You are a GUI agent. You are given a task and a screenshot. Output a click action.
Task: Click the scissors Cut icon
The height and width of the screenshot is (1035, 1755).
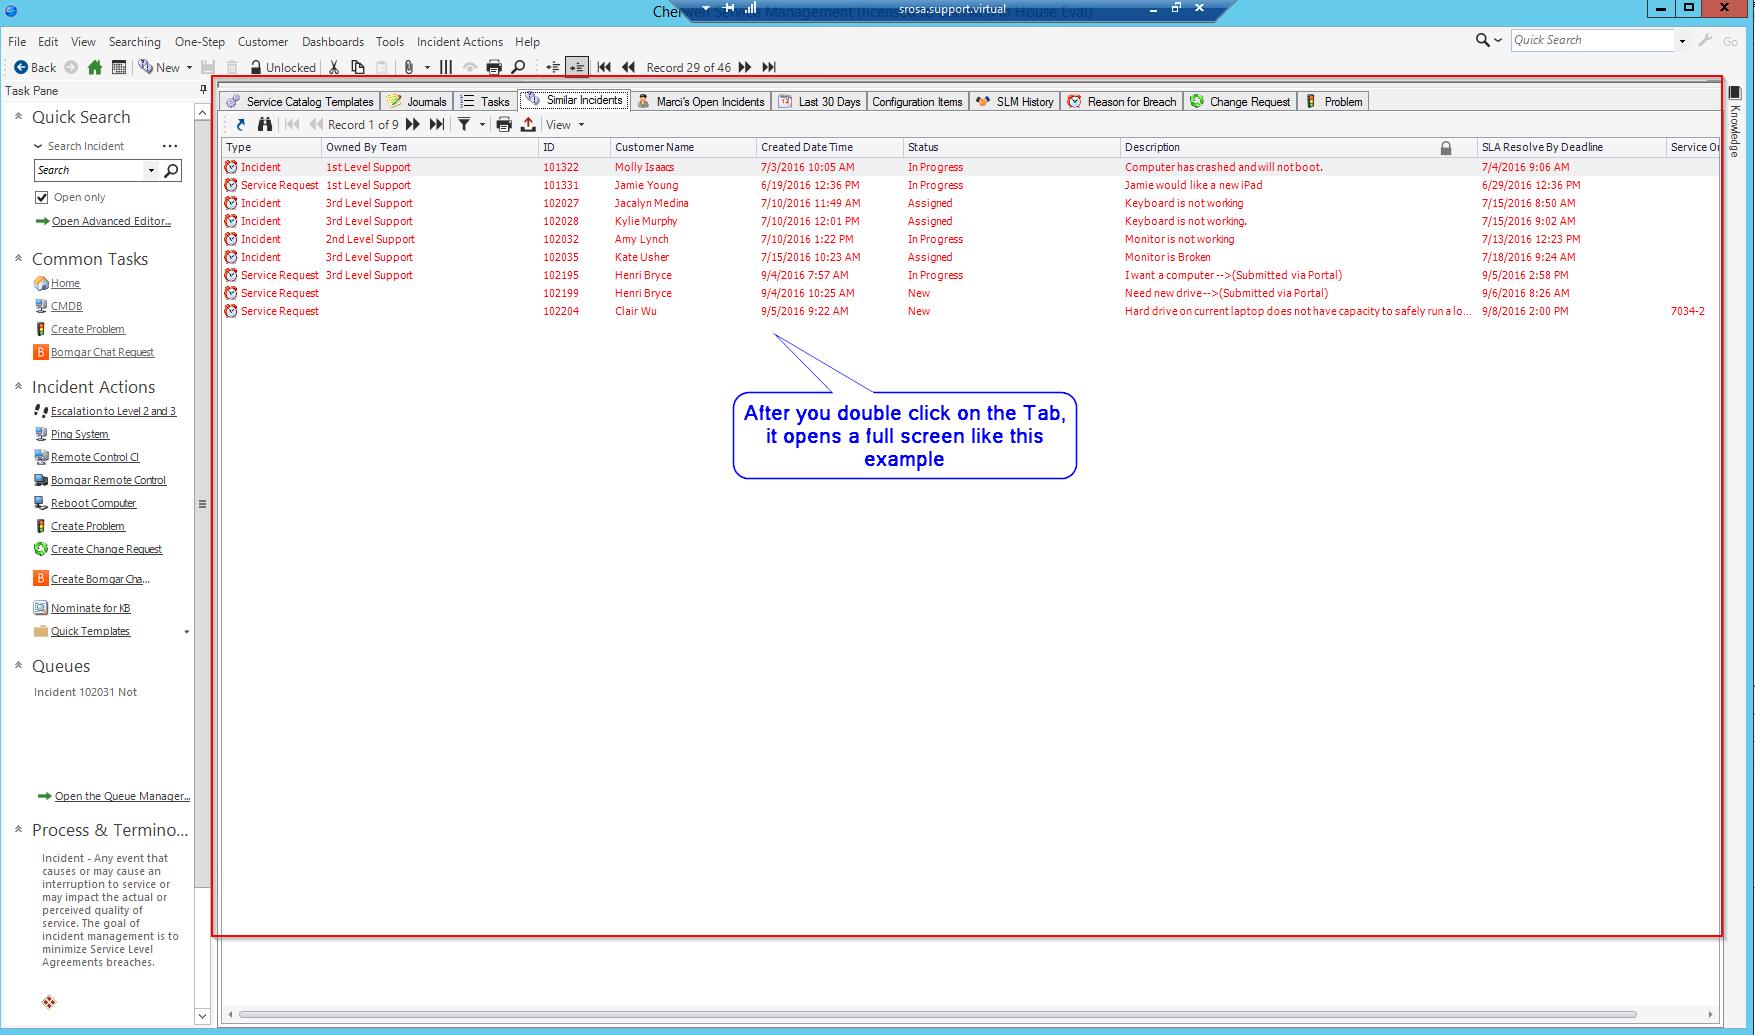(334, 67)
